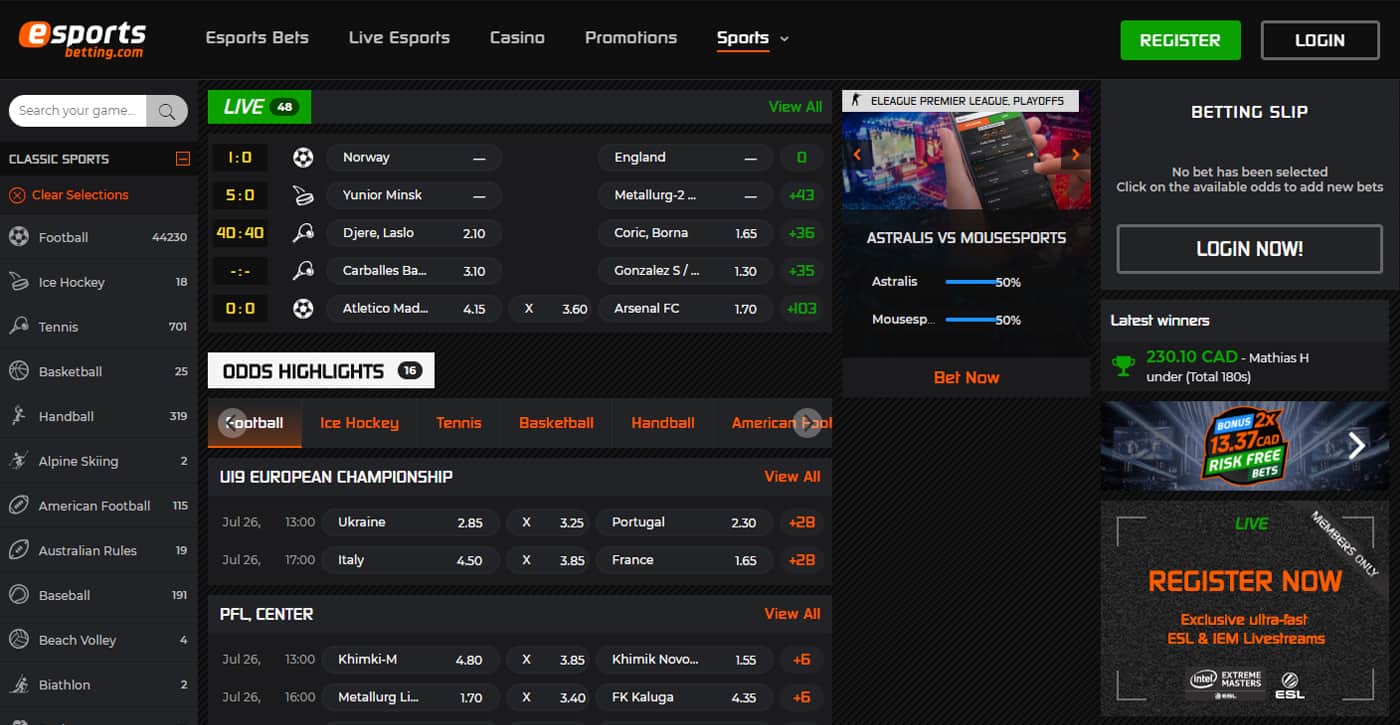
Task: Click the Baseball icon in the sidebar
Action: pos(19,595)
